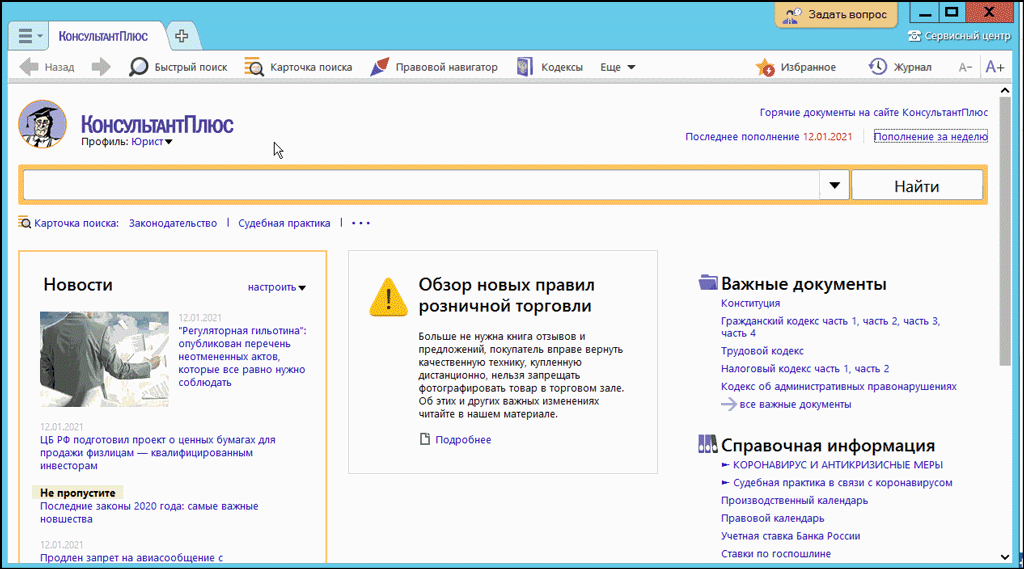
Task: Open Регуляторная гильотина news article
Action: coord(242,357)
